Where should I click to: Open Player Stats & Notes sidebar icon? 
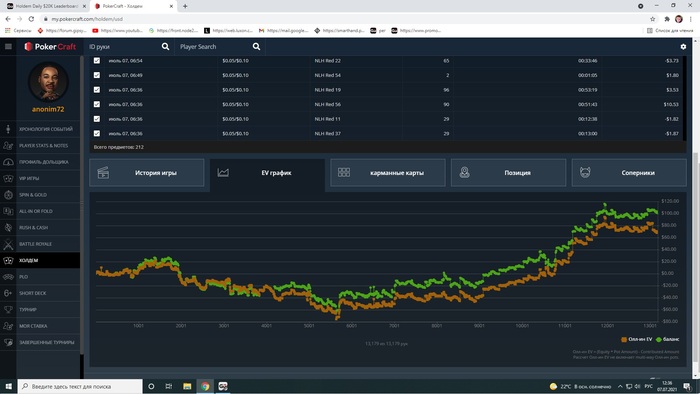tap(8, 145)
